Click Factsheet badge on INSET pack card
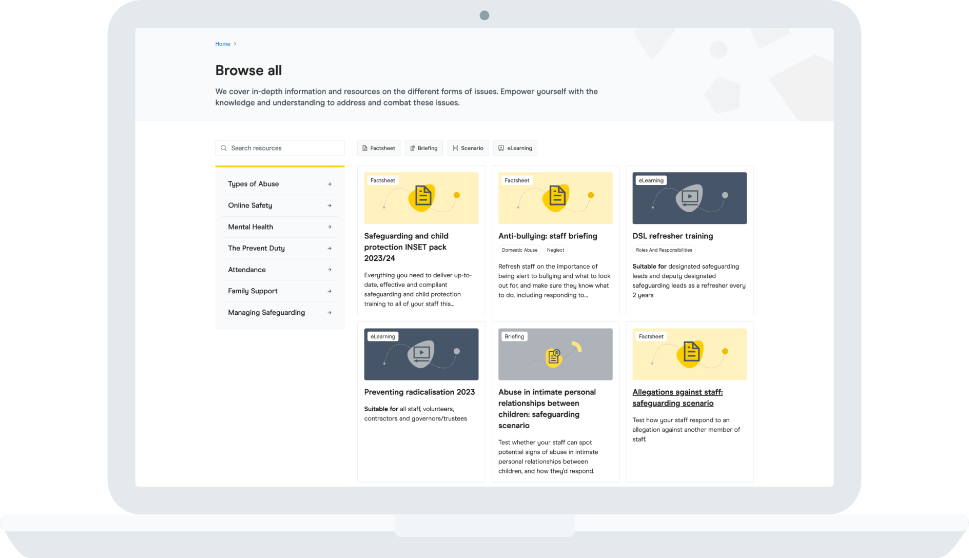The height and width of the screenshot is (558, 969). tap(383, 180)
